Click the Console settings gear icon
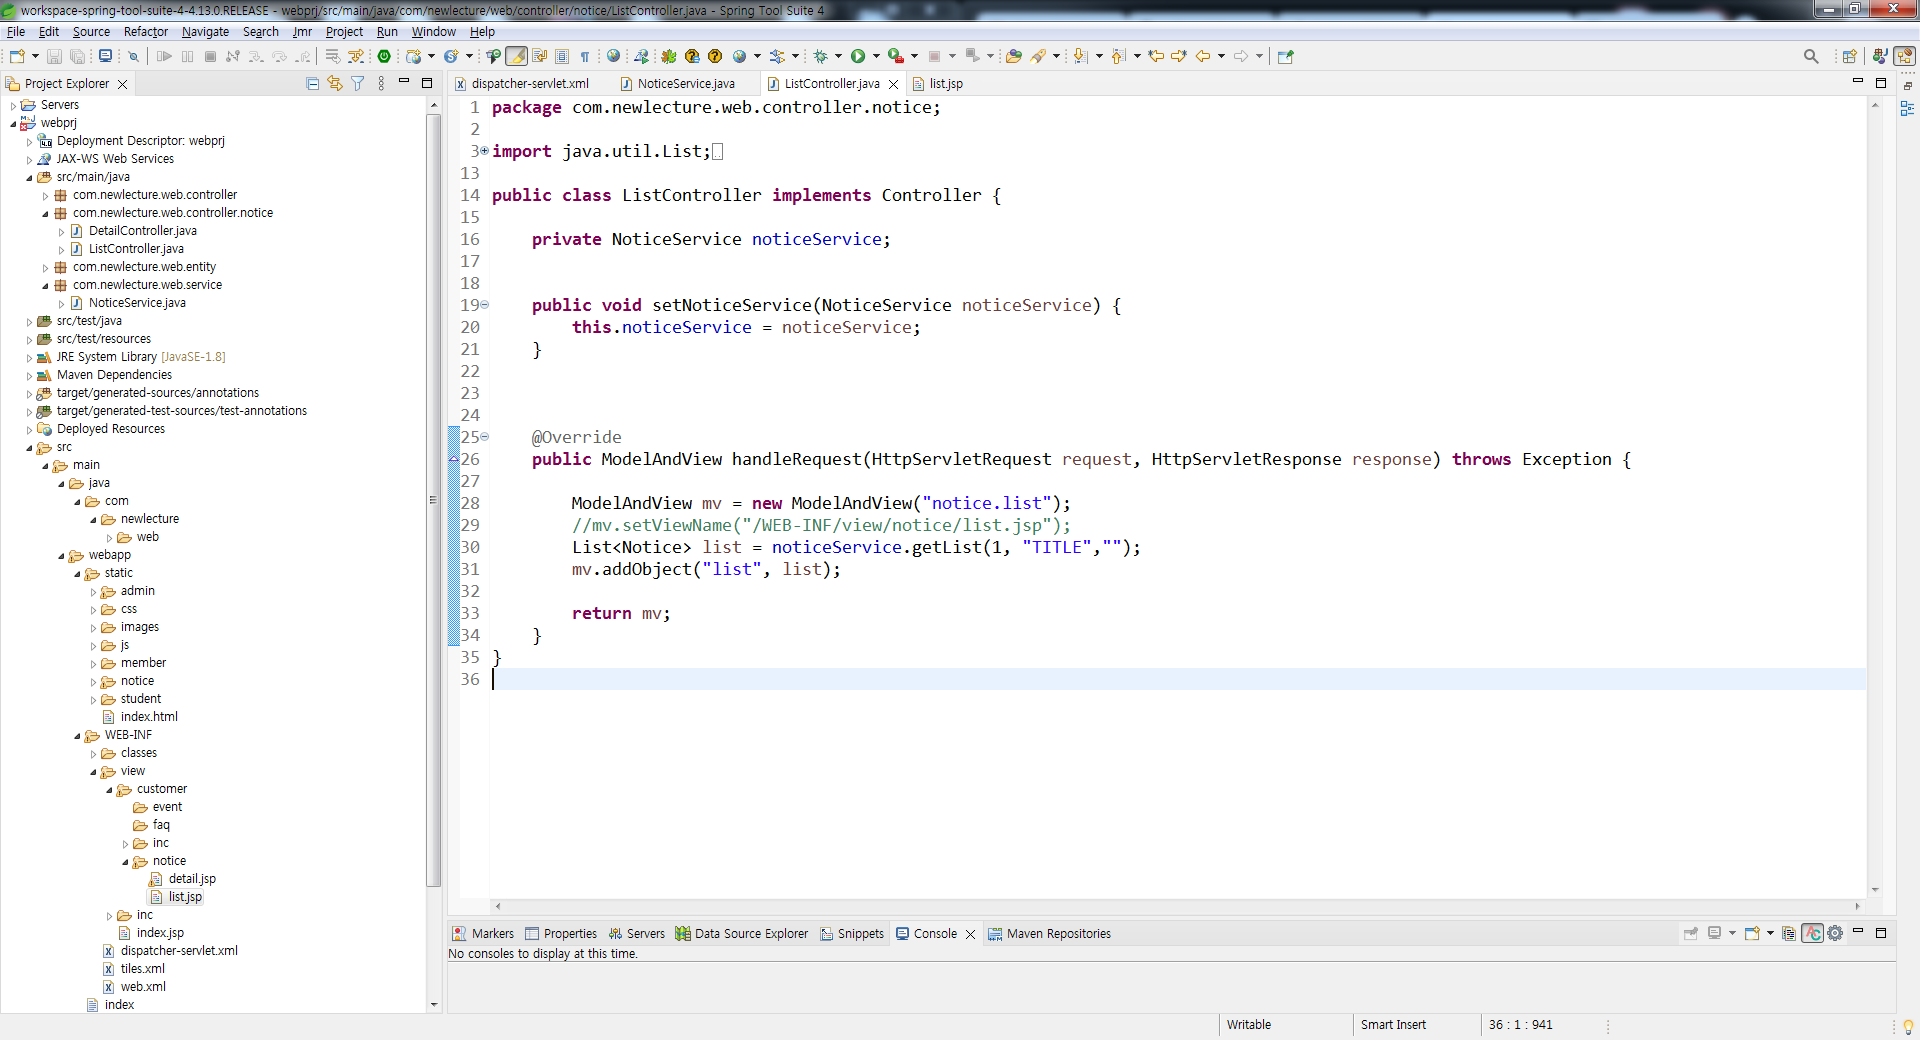1920x1040 pixels. tap(1835, 933)
